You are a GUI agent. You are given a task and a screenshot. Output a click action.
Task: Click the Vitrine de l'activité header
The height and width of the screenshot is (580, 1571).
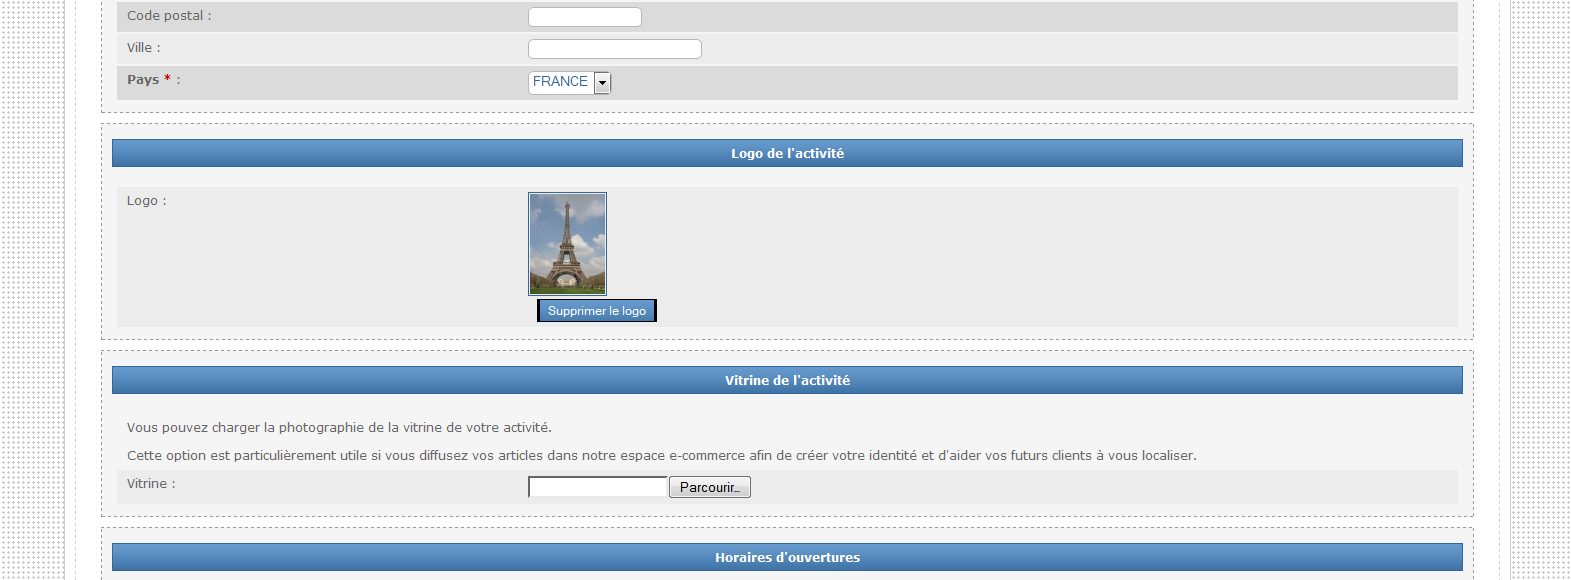[x=787, y=380]
